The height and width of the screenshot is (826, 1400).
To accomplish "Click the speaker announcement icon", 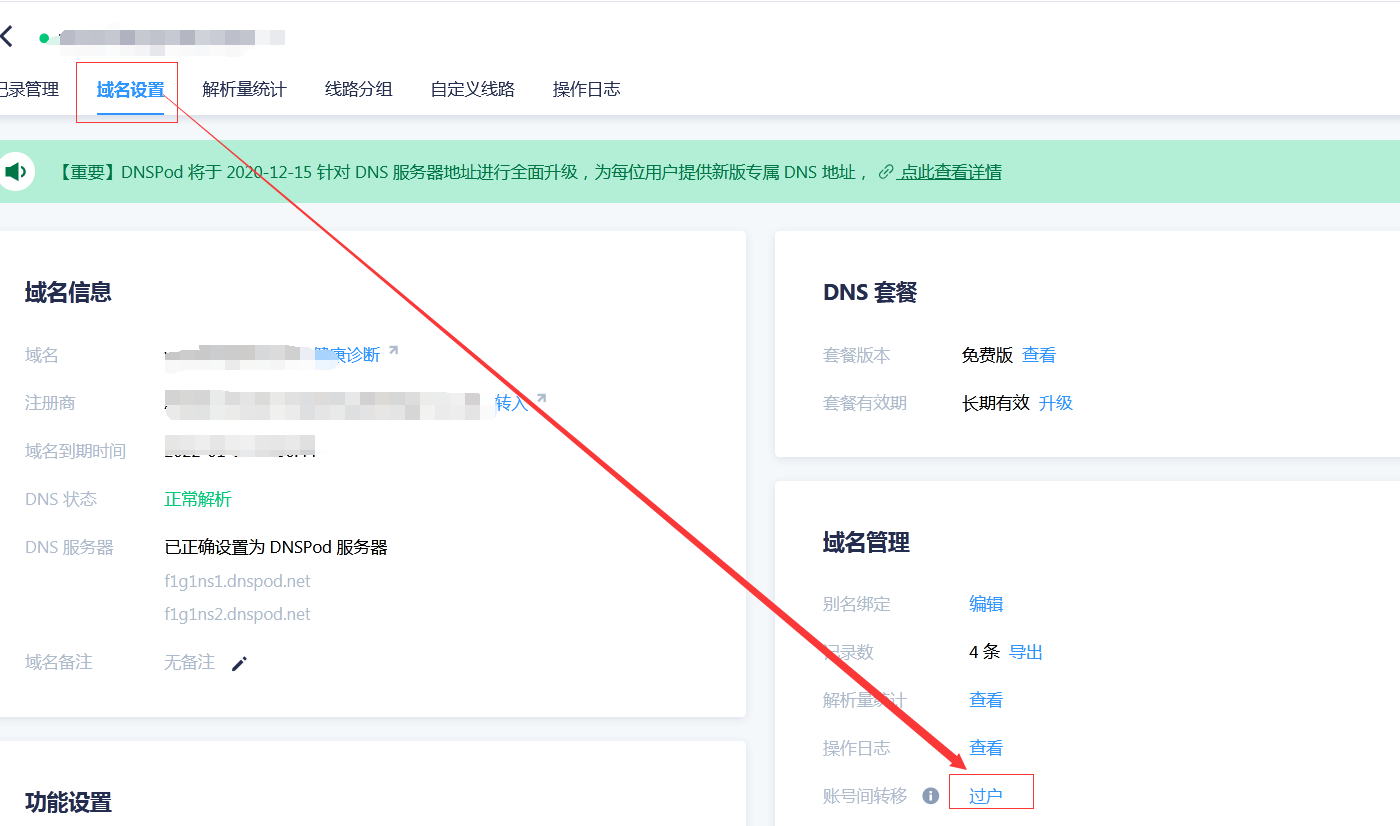I will [x=16, y=170].
